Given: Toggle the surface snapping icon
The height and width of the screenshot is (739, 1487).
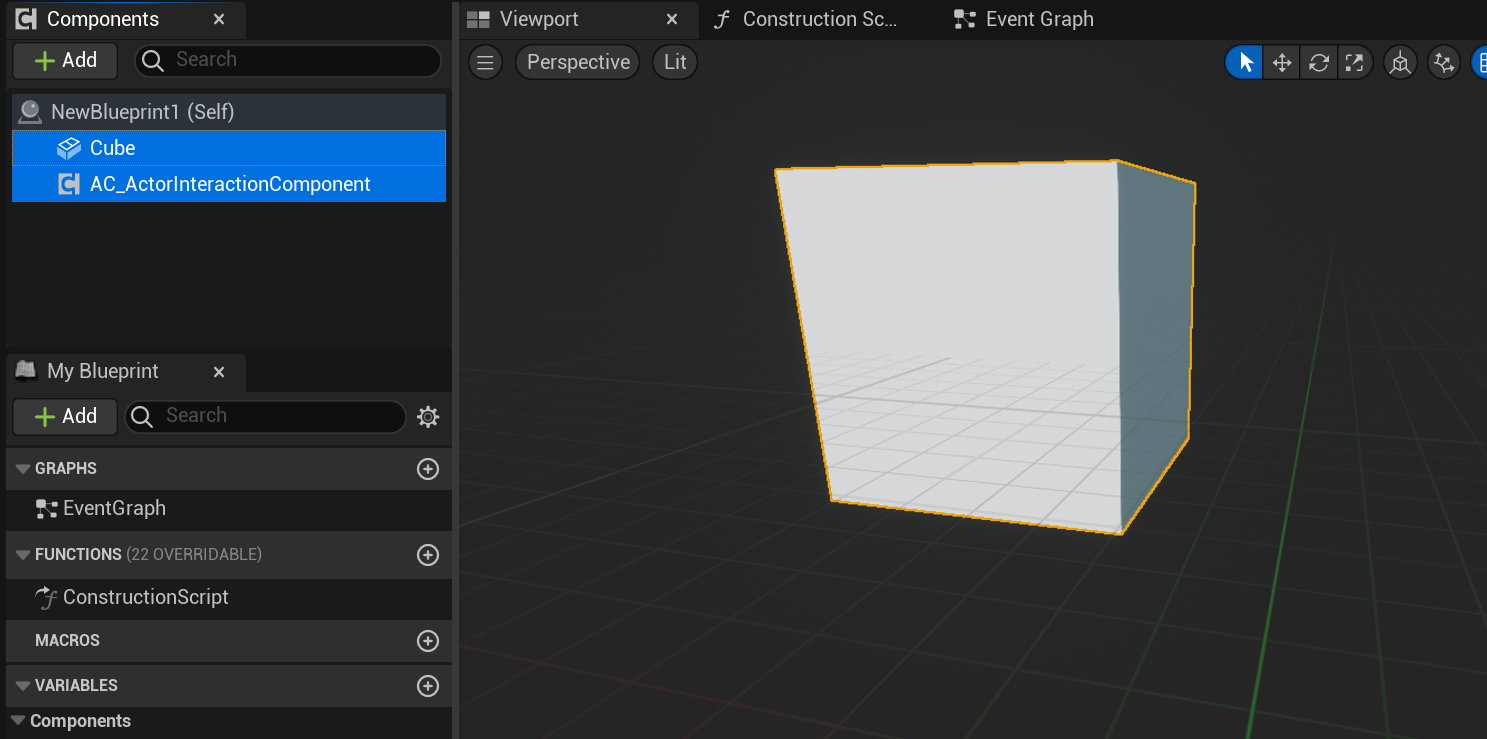Looking at the screenshot, I should coord(1443,63).
